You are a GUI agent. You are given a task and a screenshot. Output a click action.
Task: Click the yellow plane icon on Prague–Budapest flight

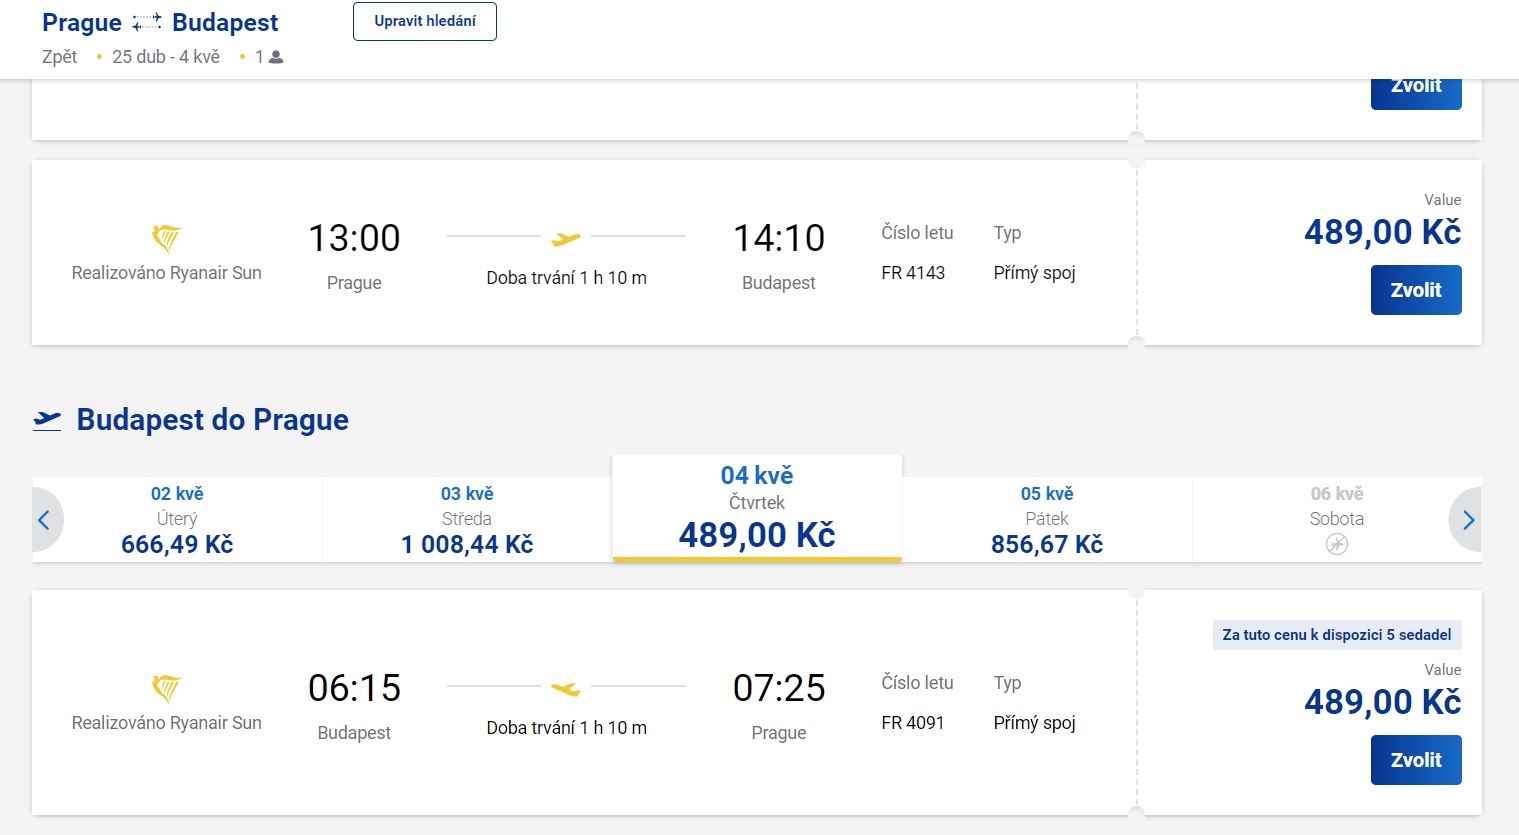566,238
